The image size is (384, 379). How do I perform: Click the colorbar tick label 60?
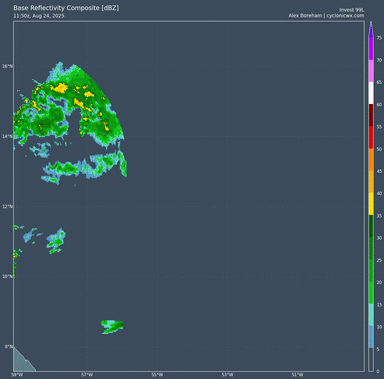click(379, 105)
